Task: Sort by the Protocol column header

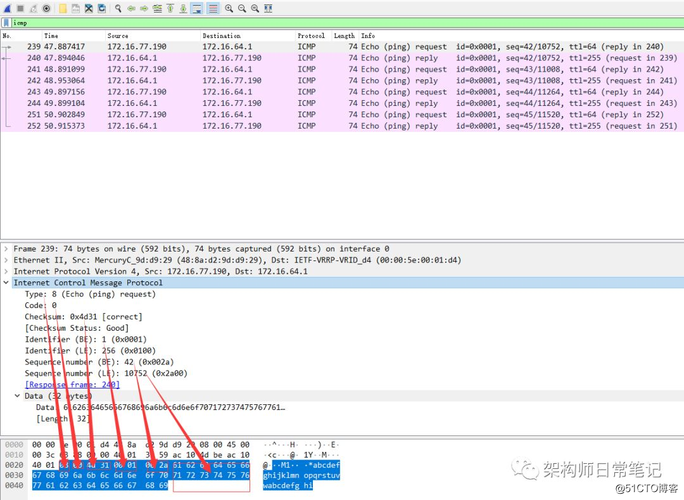Action: [313, 36]
